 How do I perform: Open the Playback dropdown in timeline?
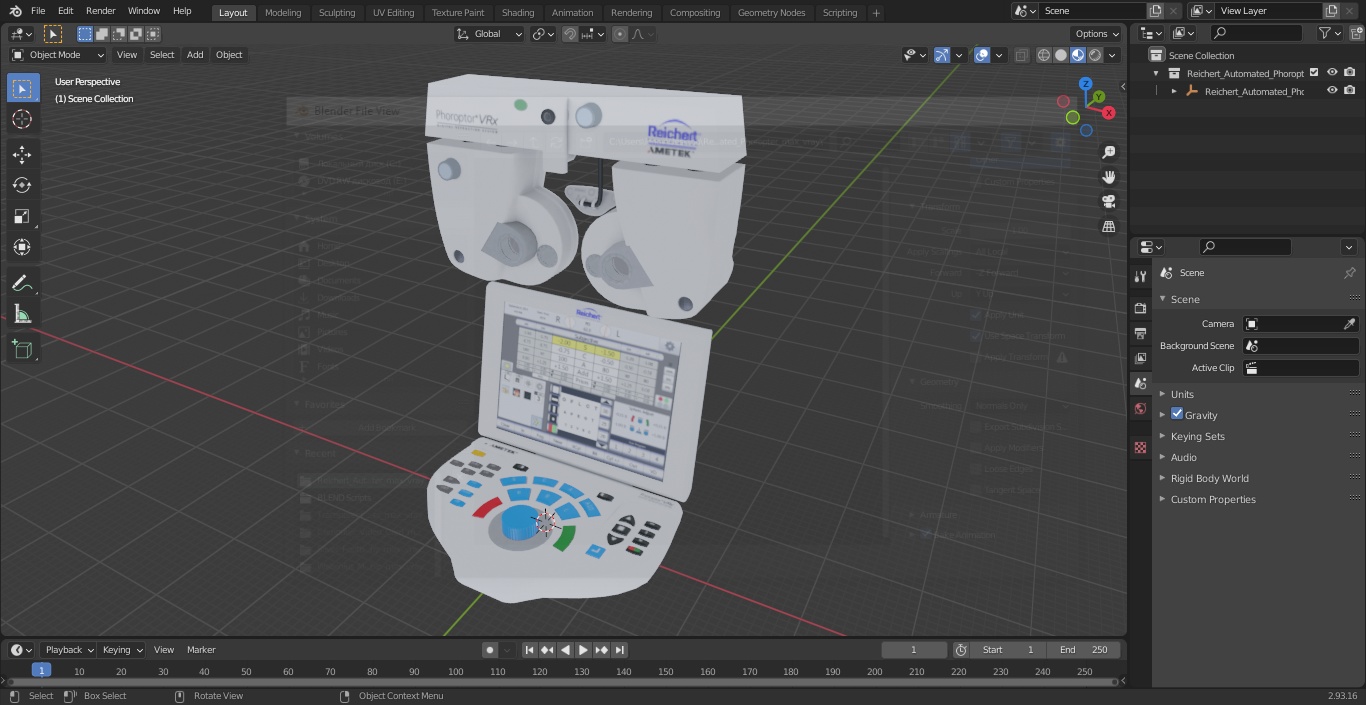[x=69, y=650]
